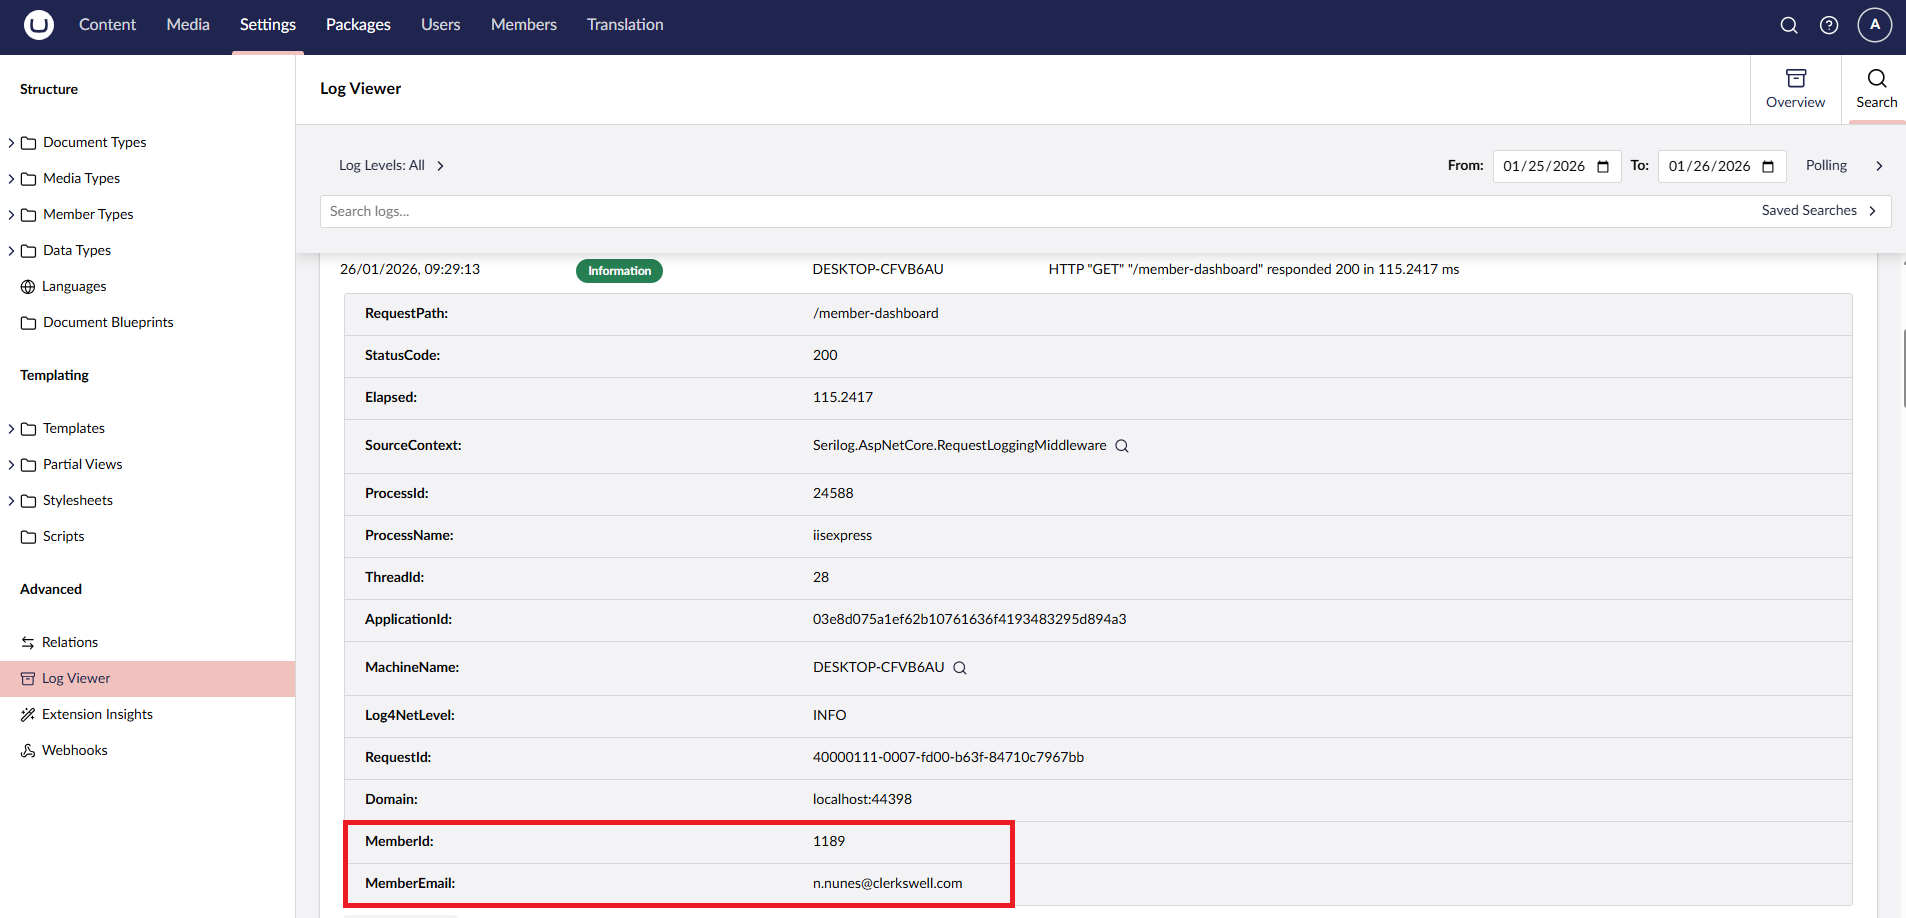Open the Saved Searches dropdown

[x=1818, y=211]
